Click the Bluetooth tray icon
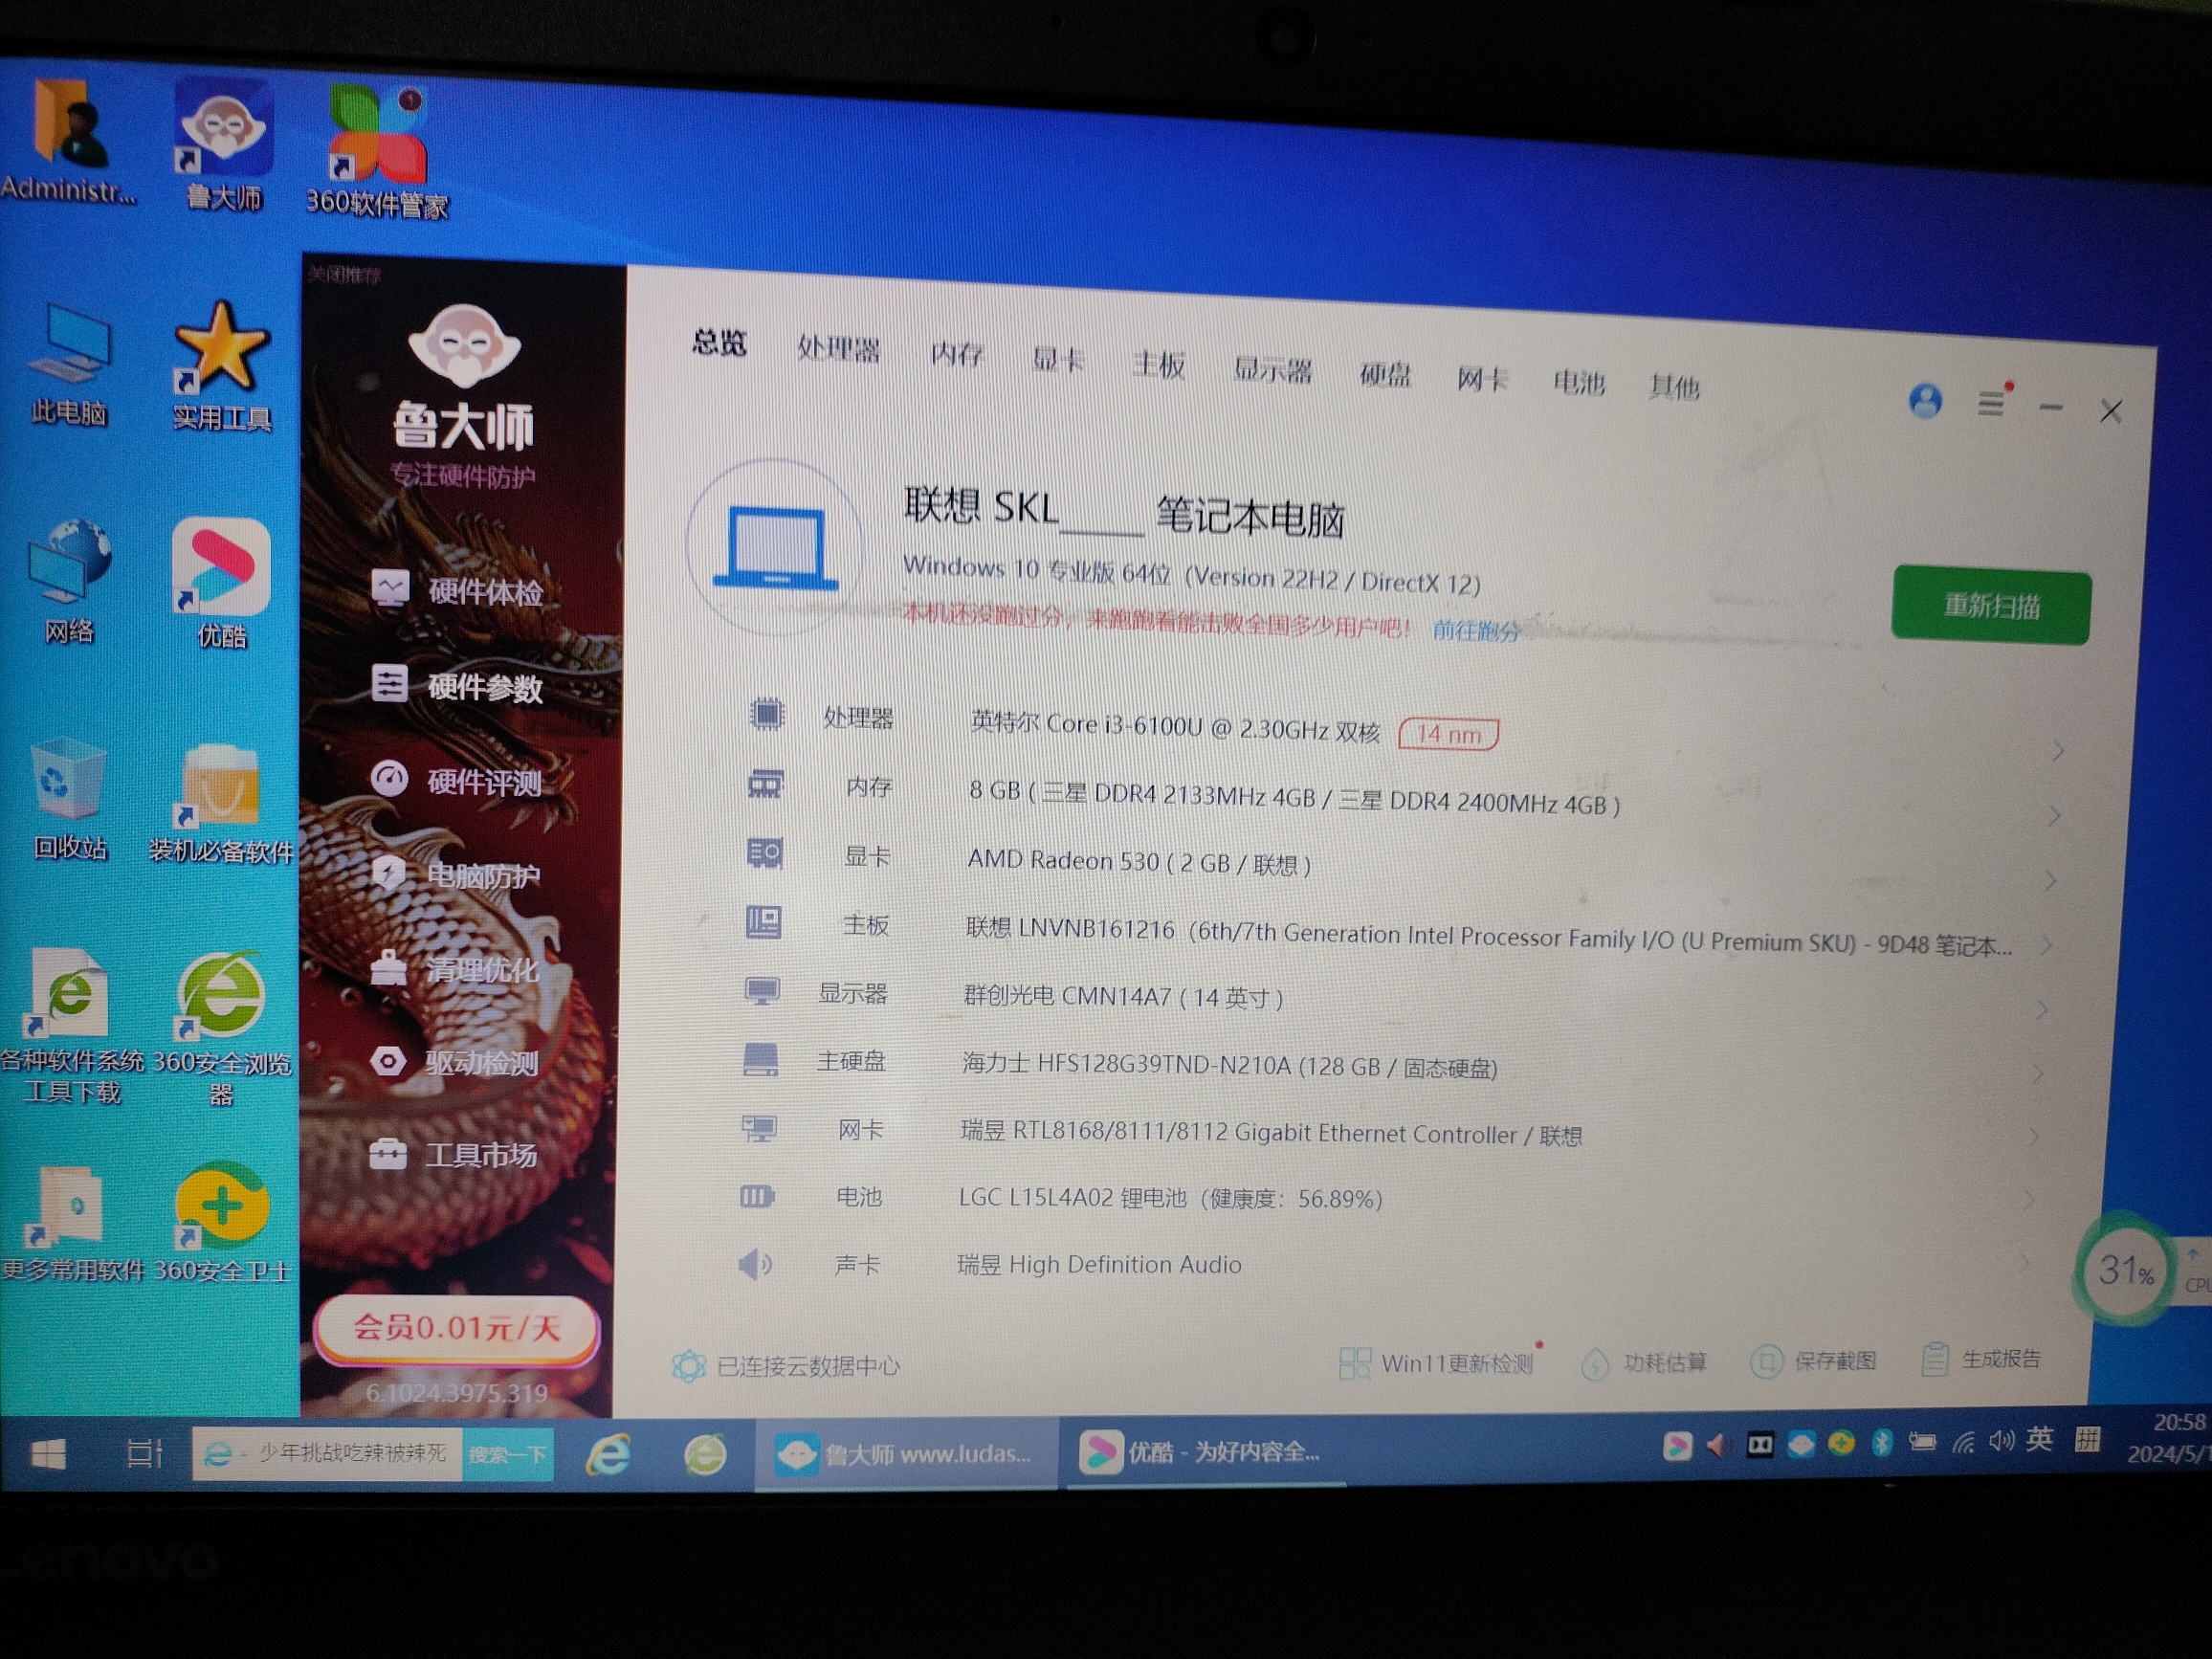 (1881, 1442)
